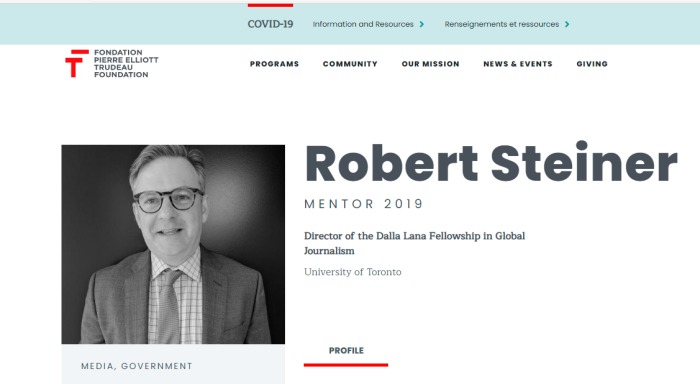Click the Robert Steiner name heading
Image resolution: width=700 pixels, height=384 pixels.
[491, 163]
